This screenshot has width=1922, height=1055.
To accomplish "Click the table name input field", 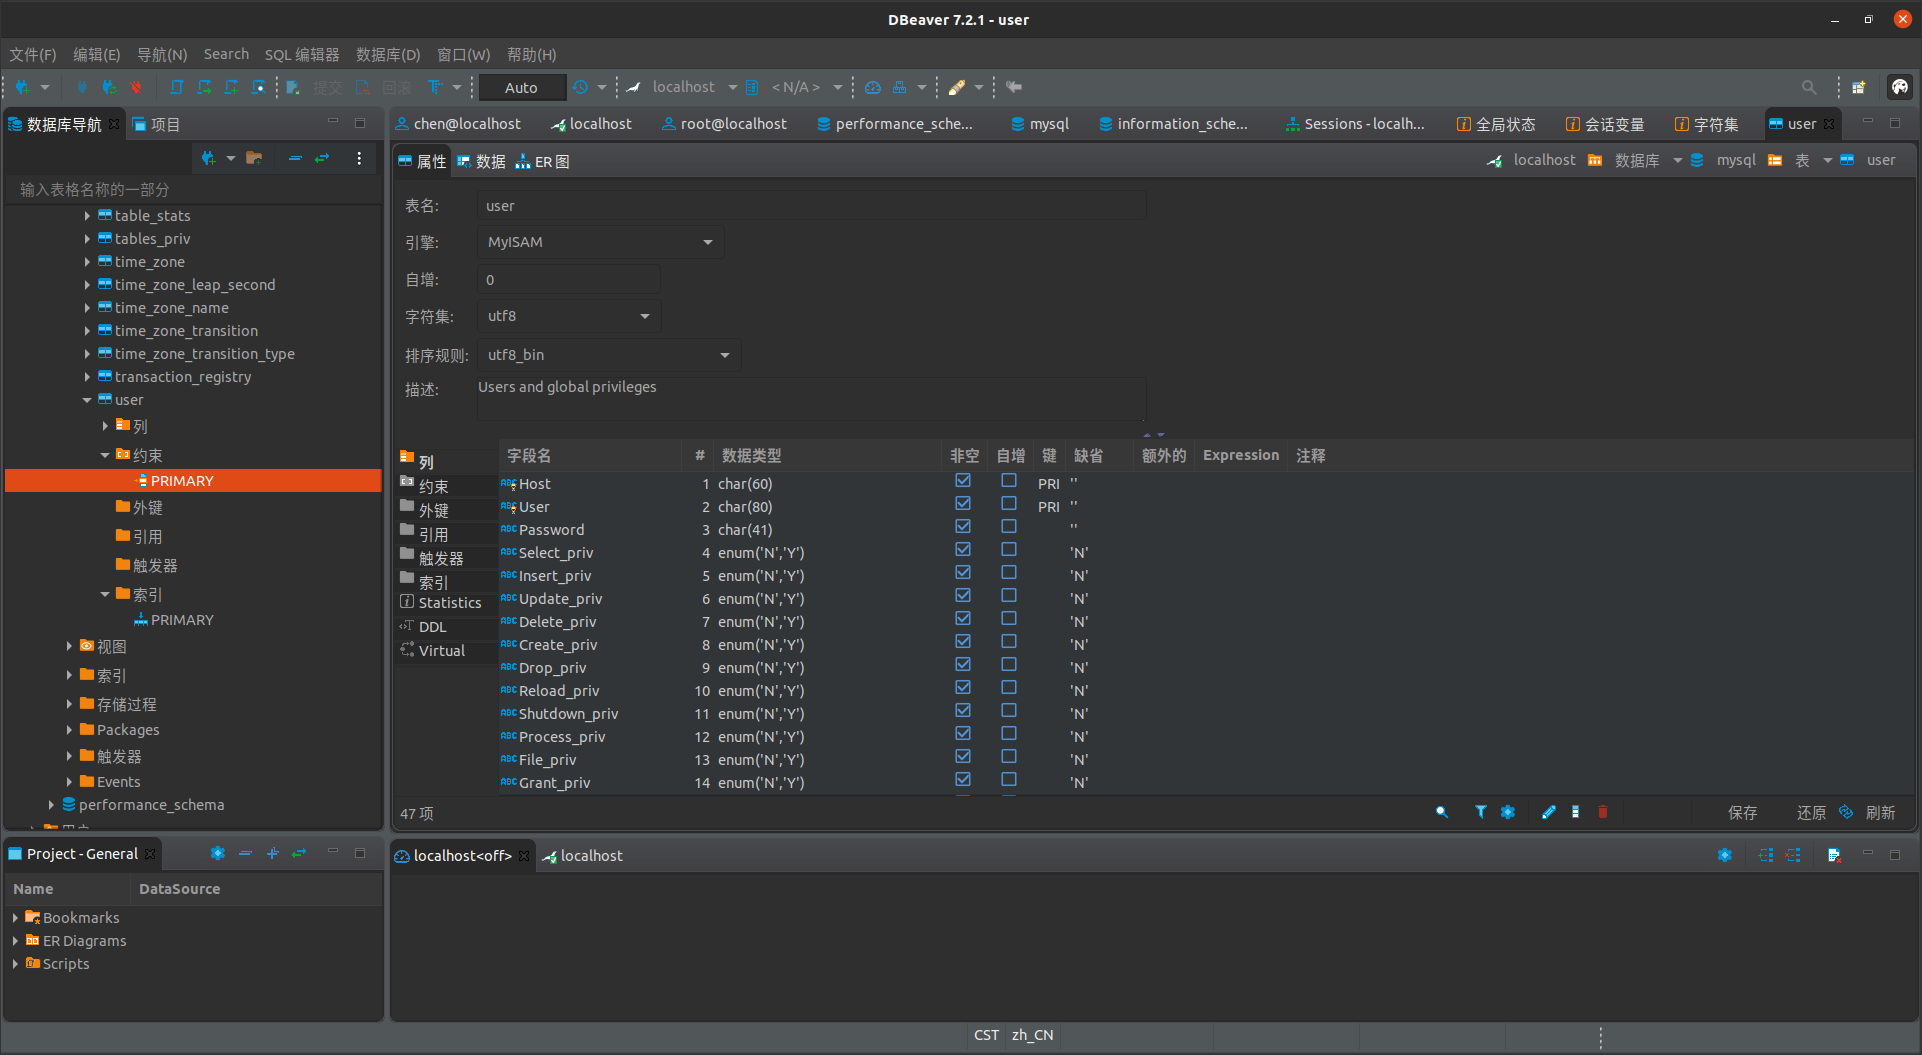I will [x=812, y=206].
